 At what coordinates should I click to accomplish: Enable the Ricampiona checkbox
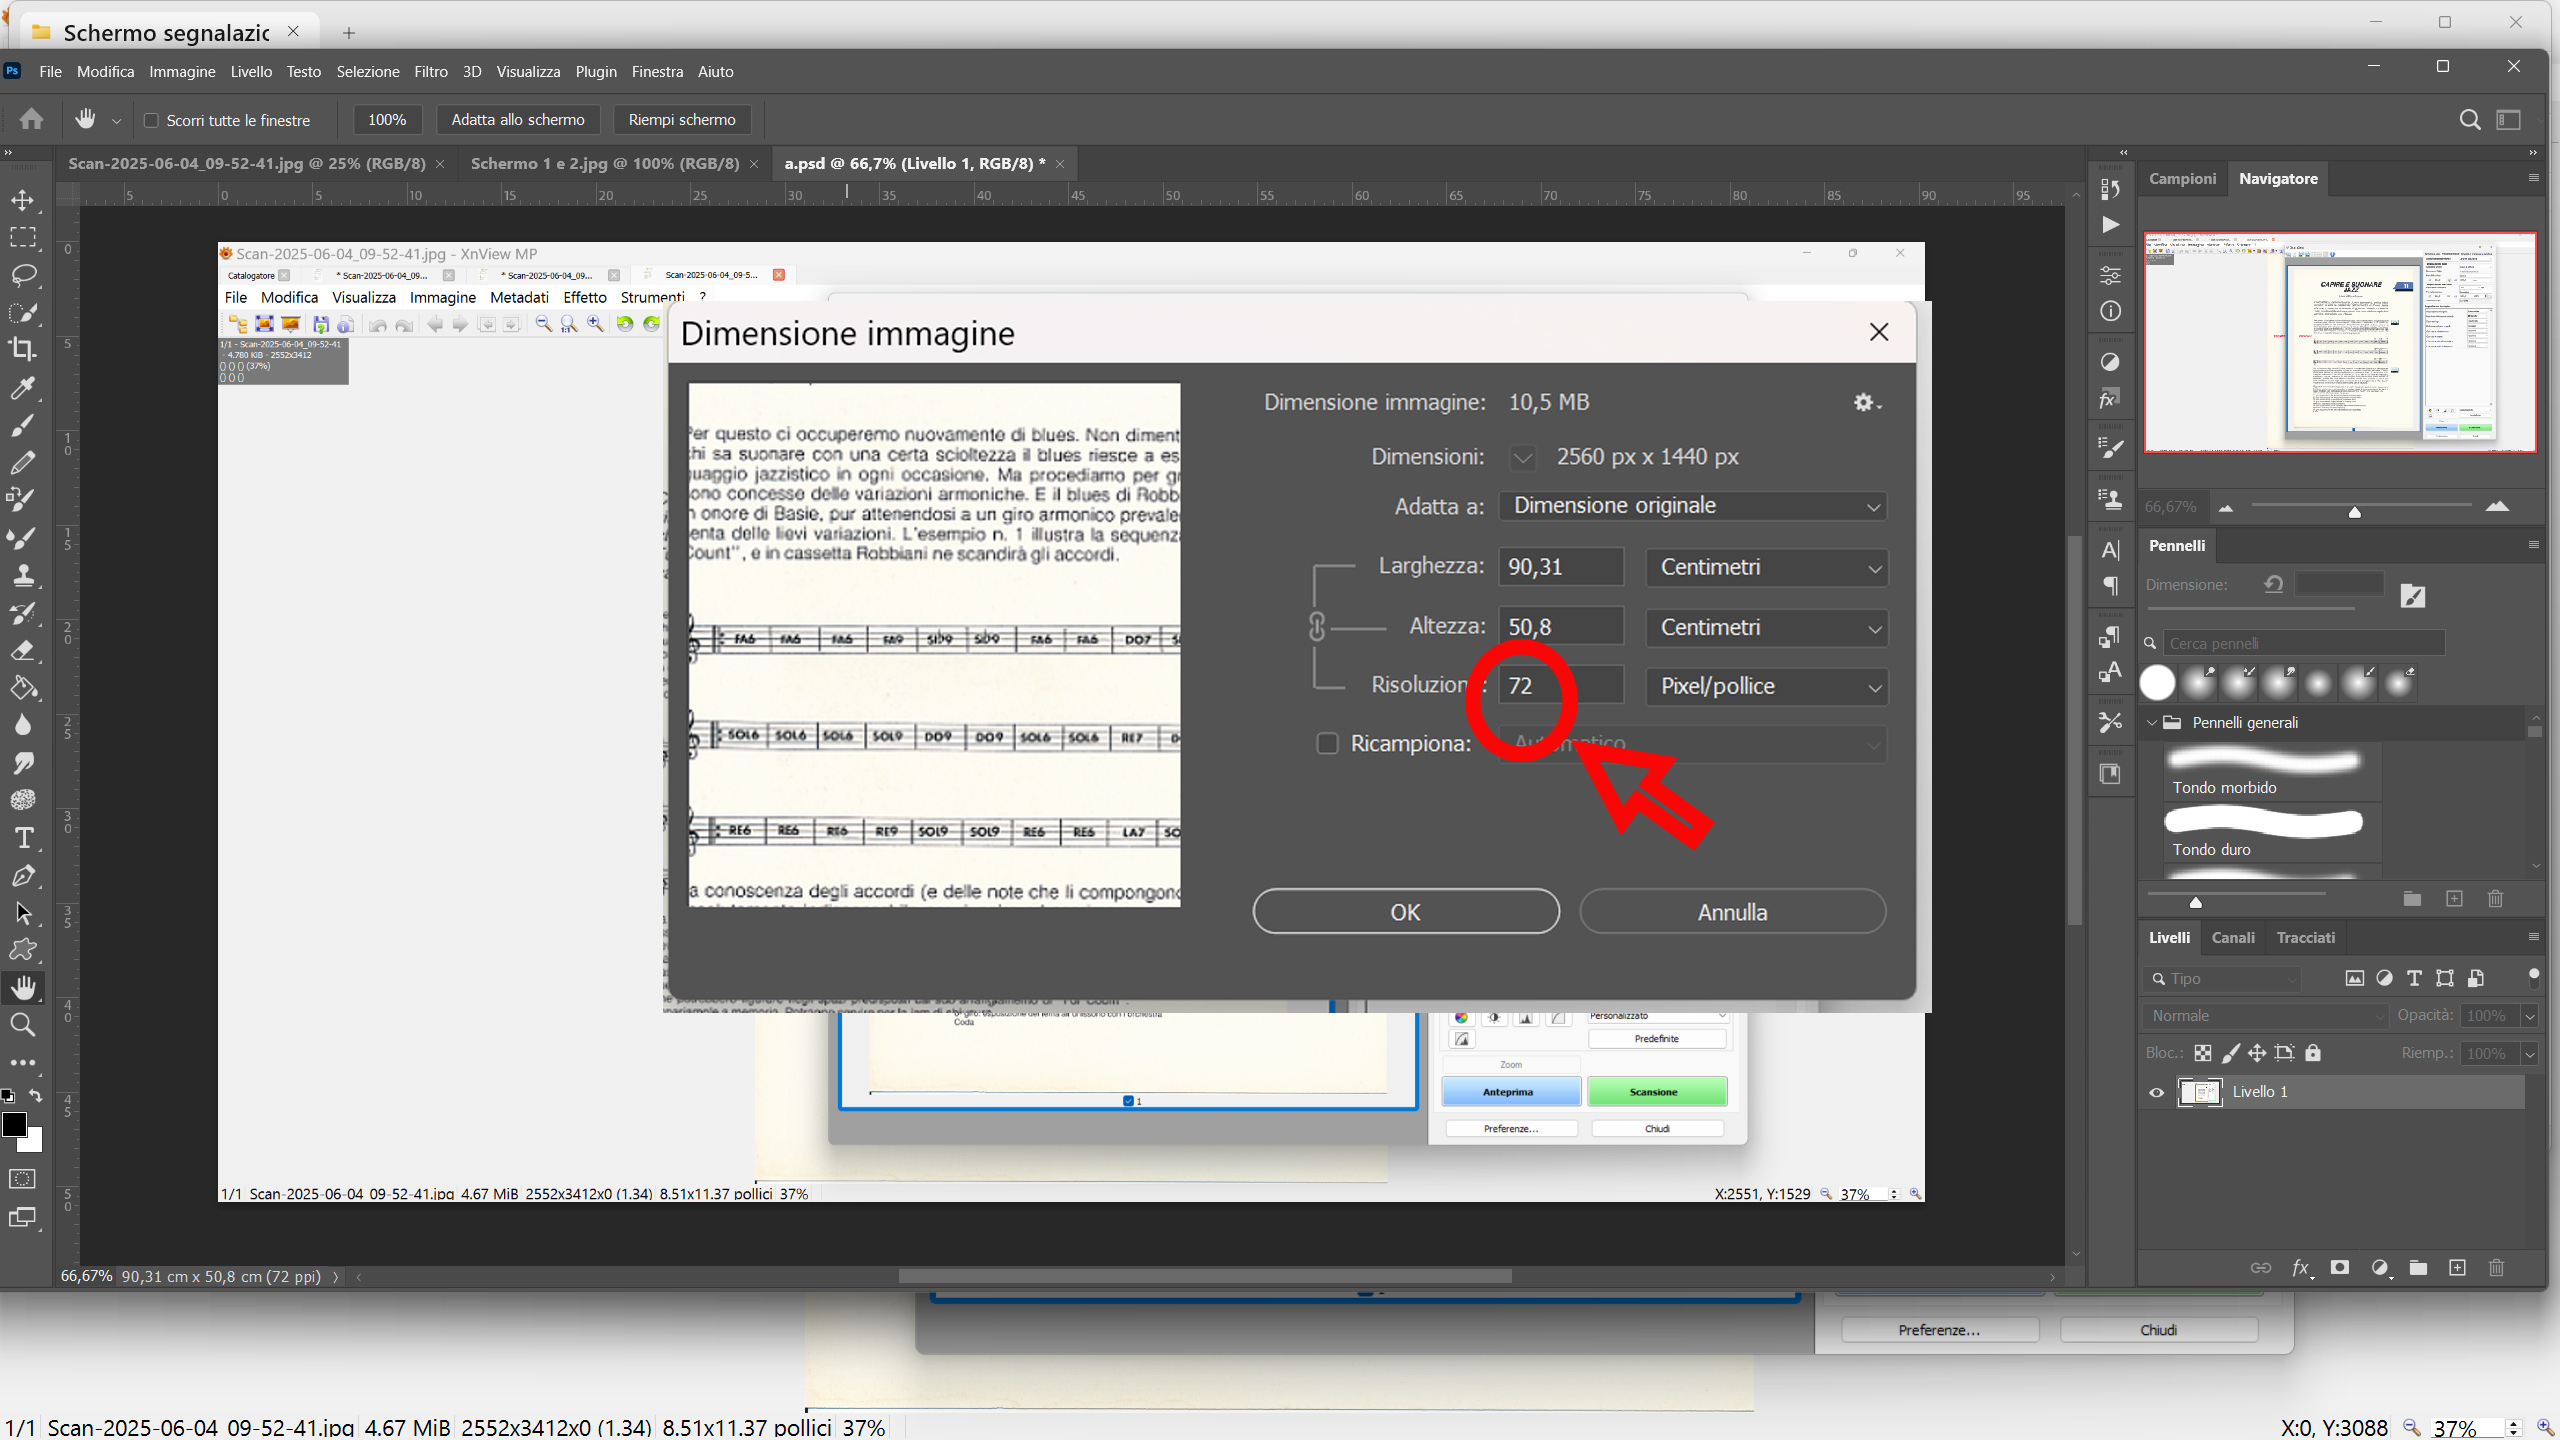click(x=1327, y=743)
